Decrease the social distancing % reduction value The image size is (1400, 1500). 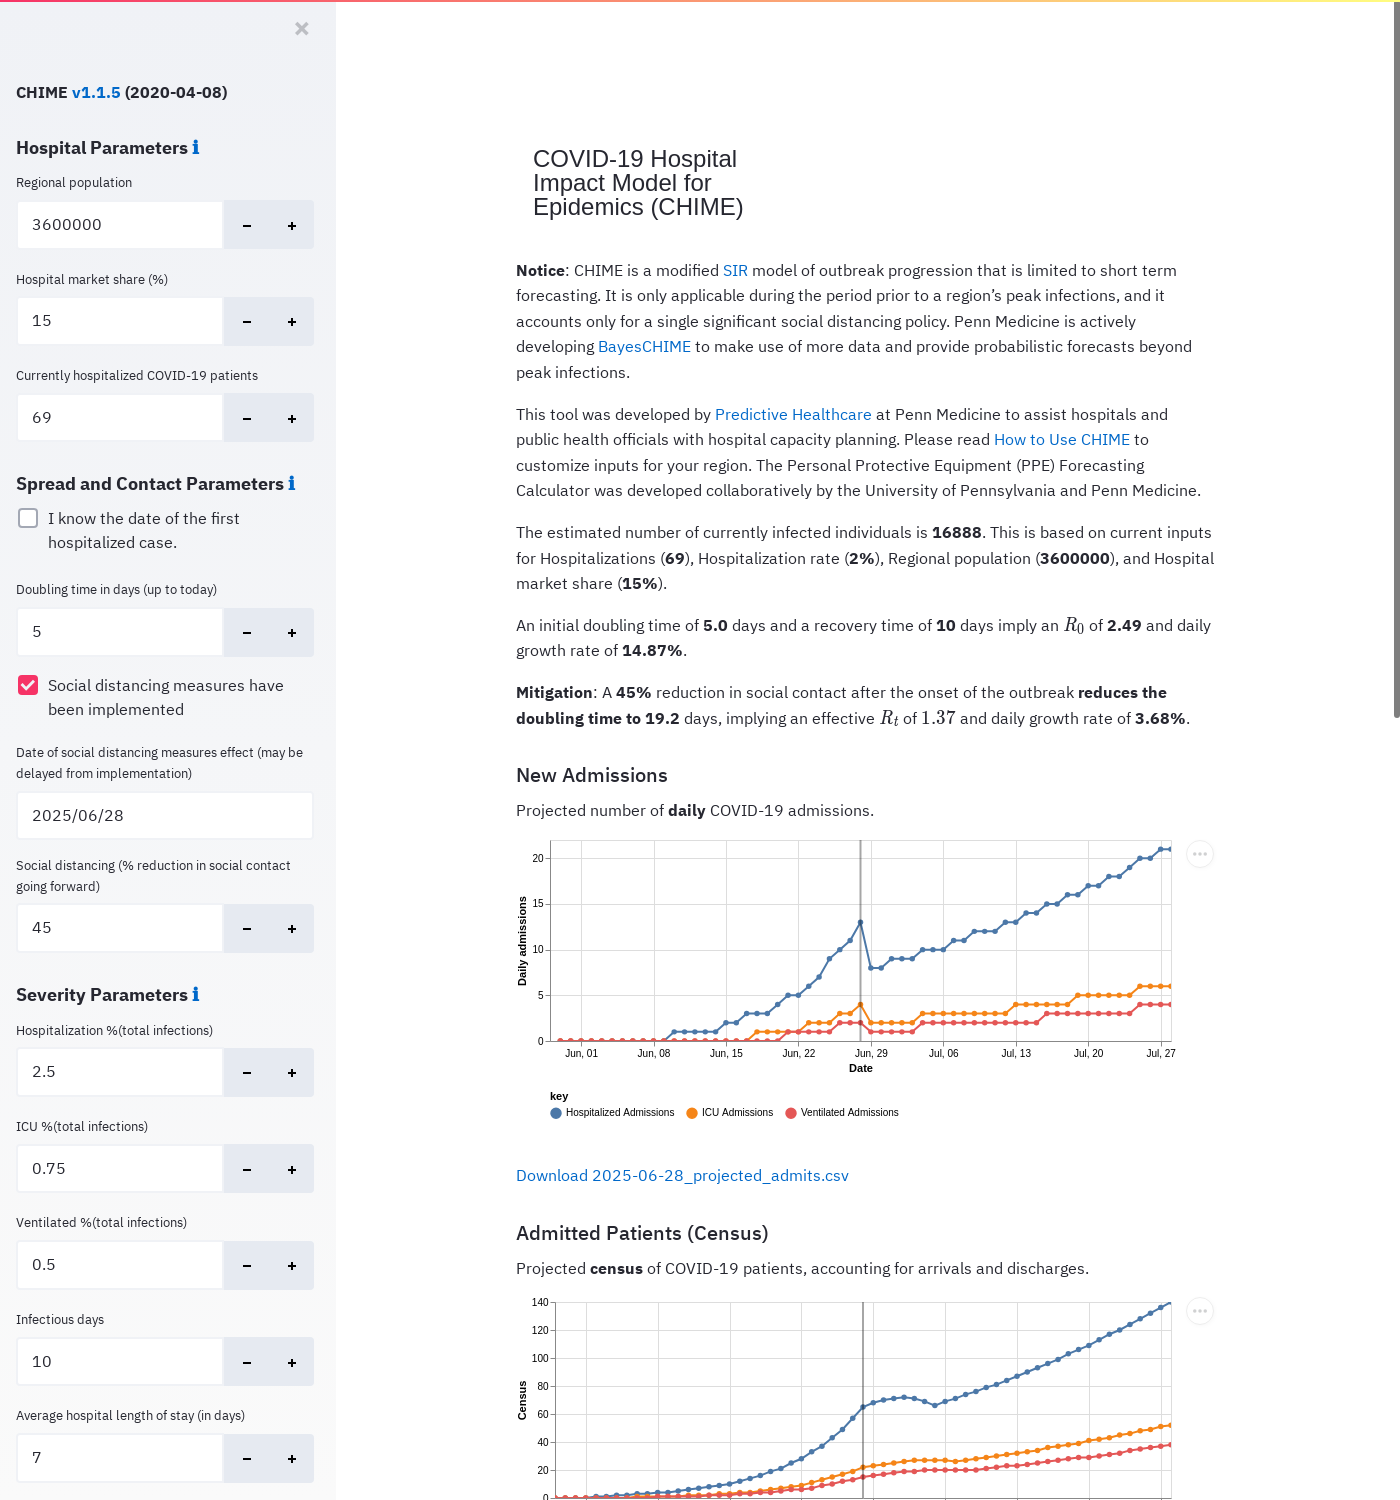pyautogui.click(x=247, y=929)
